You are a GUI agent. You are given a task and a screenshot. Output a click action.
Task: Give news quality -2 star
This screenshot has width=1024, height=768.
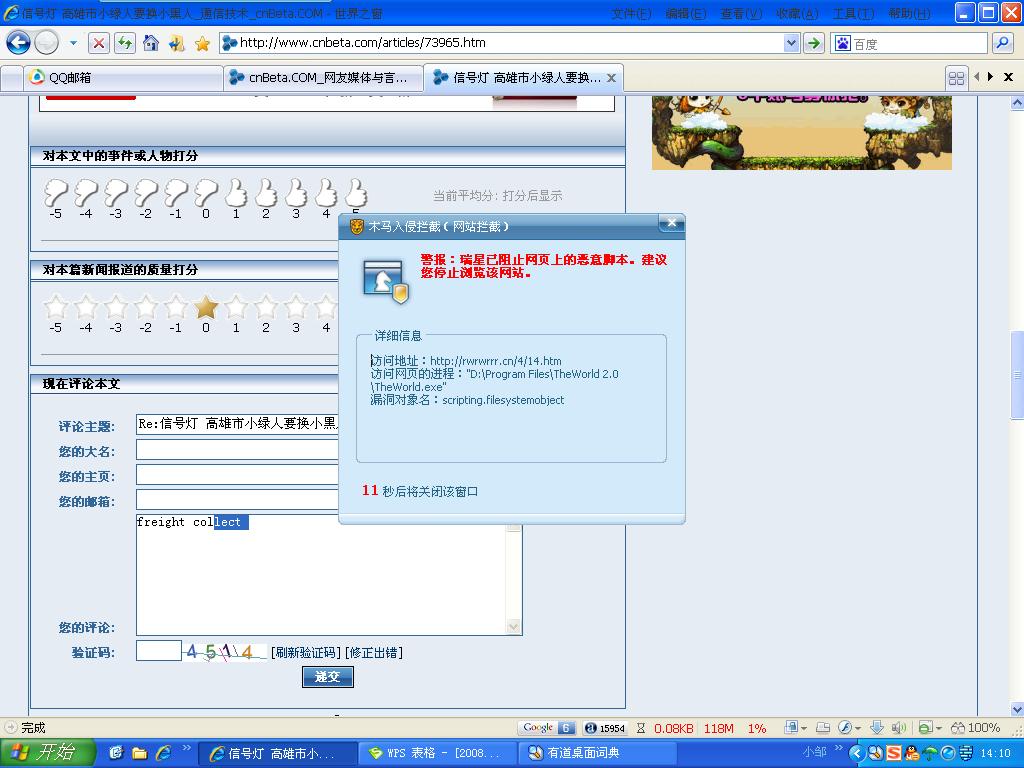[146, 306]
